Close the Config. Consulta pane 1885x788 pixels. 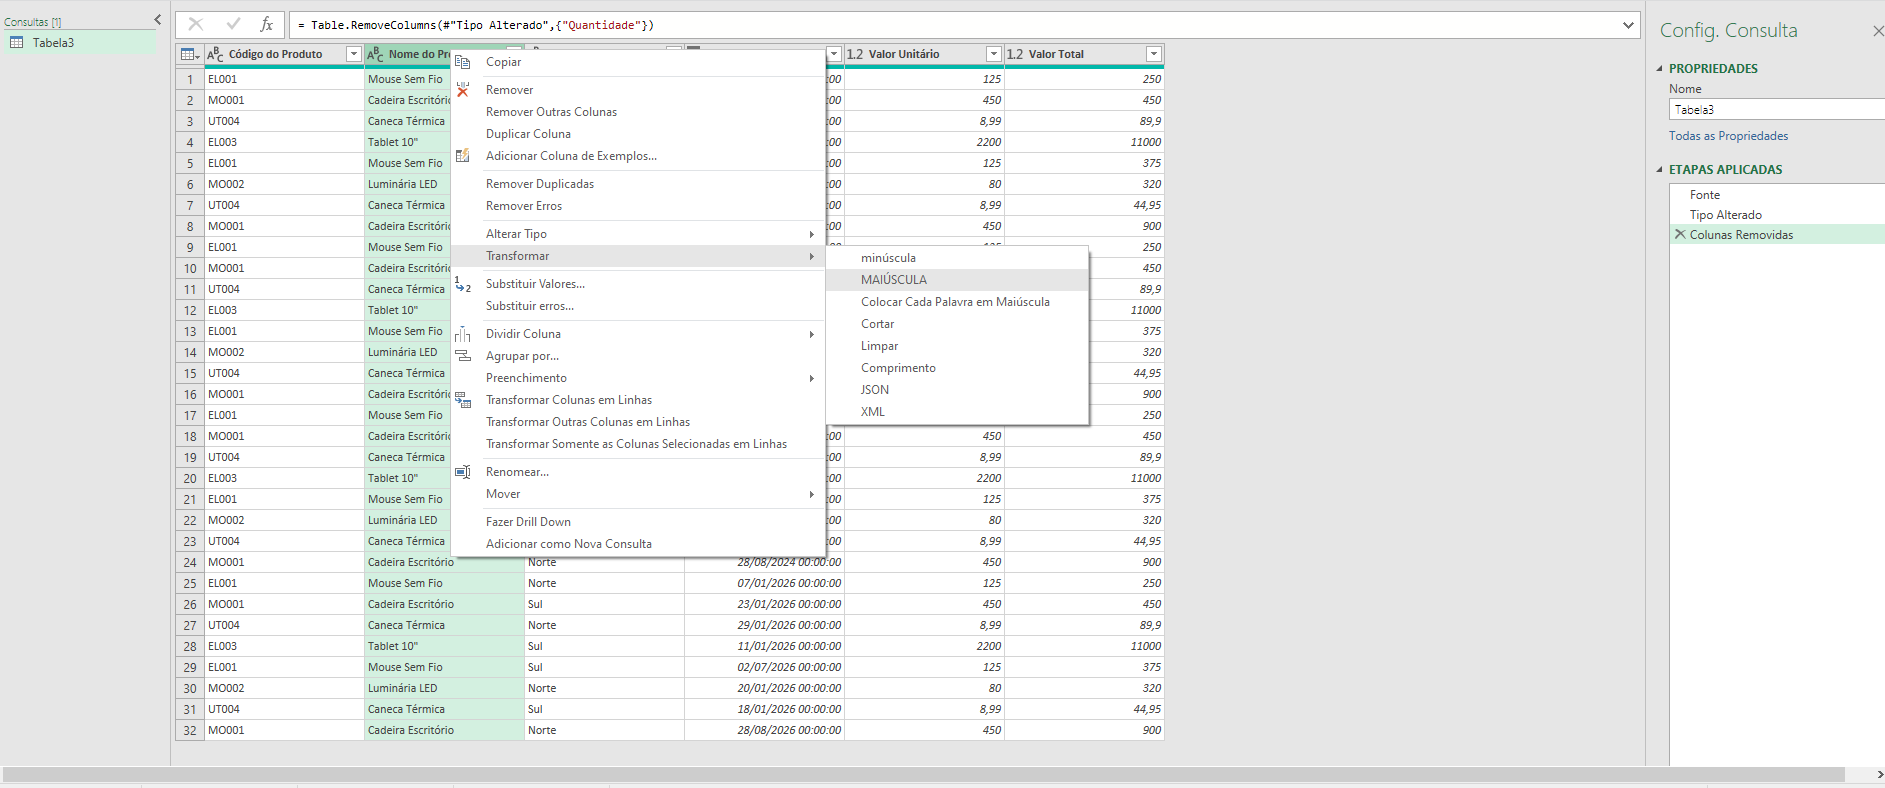pos(1877,31)
